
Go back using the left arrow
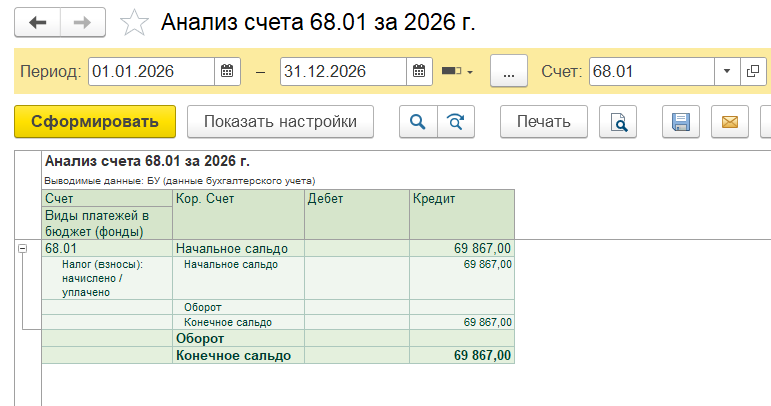pos(38,22)
